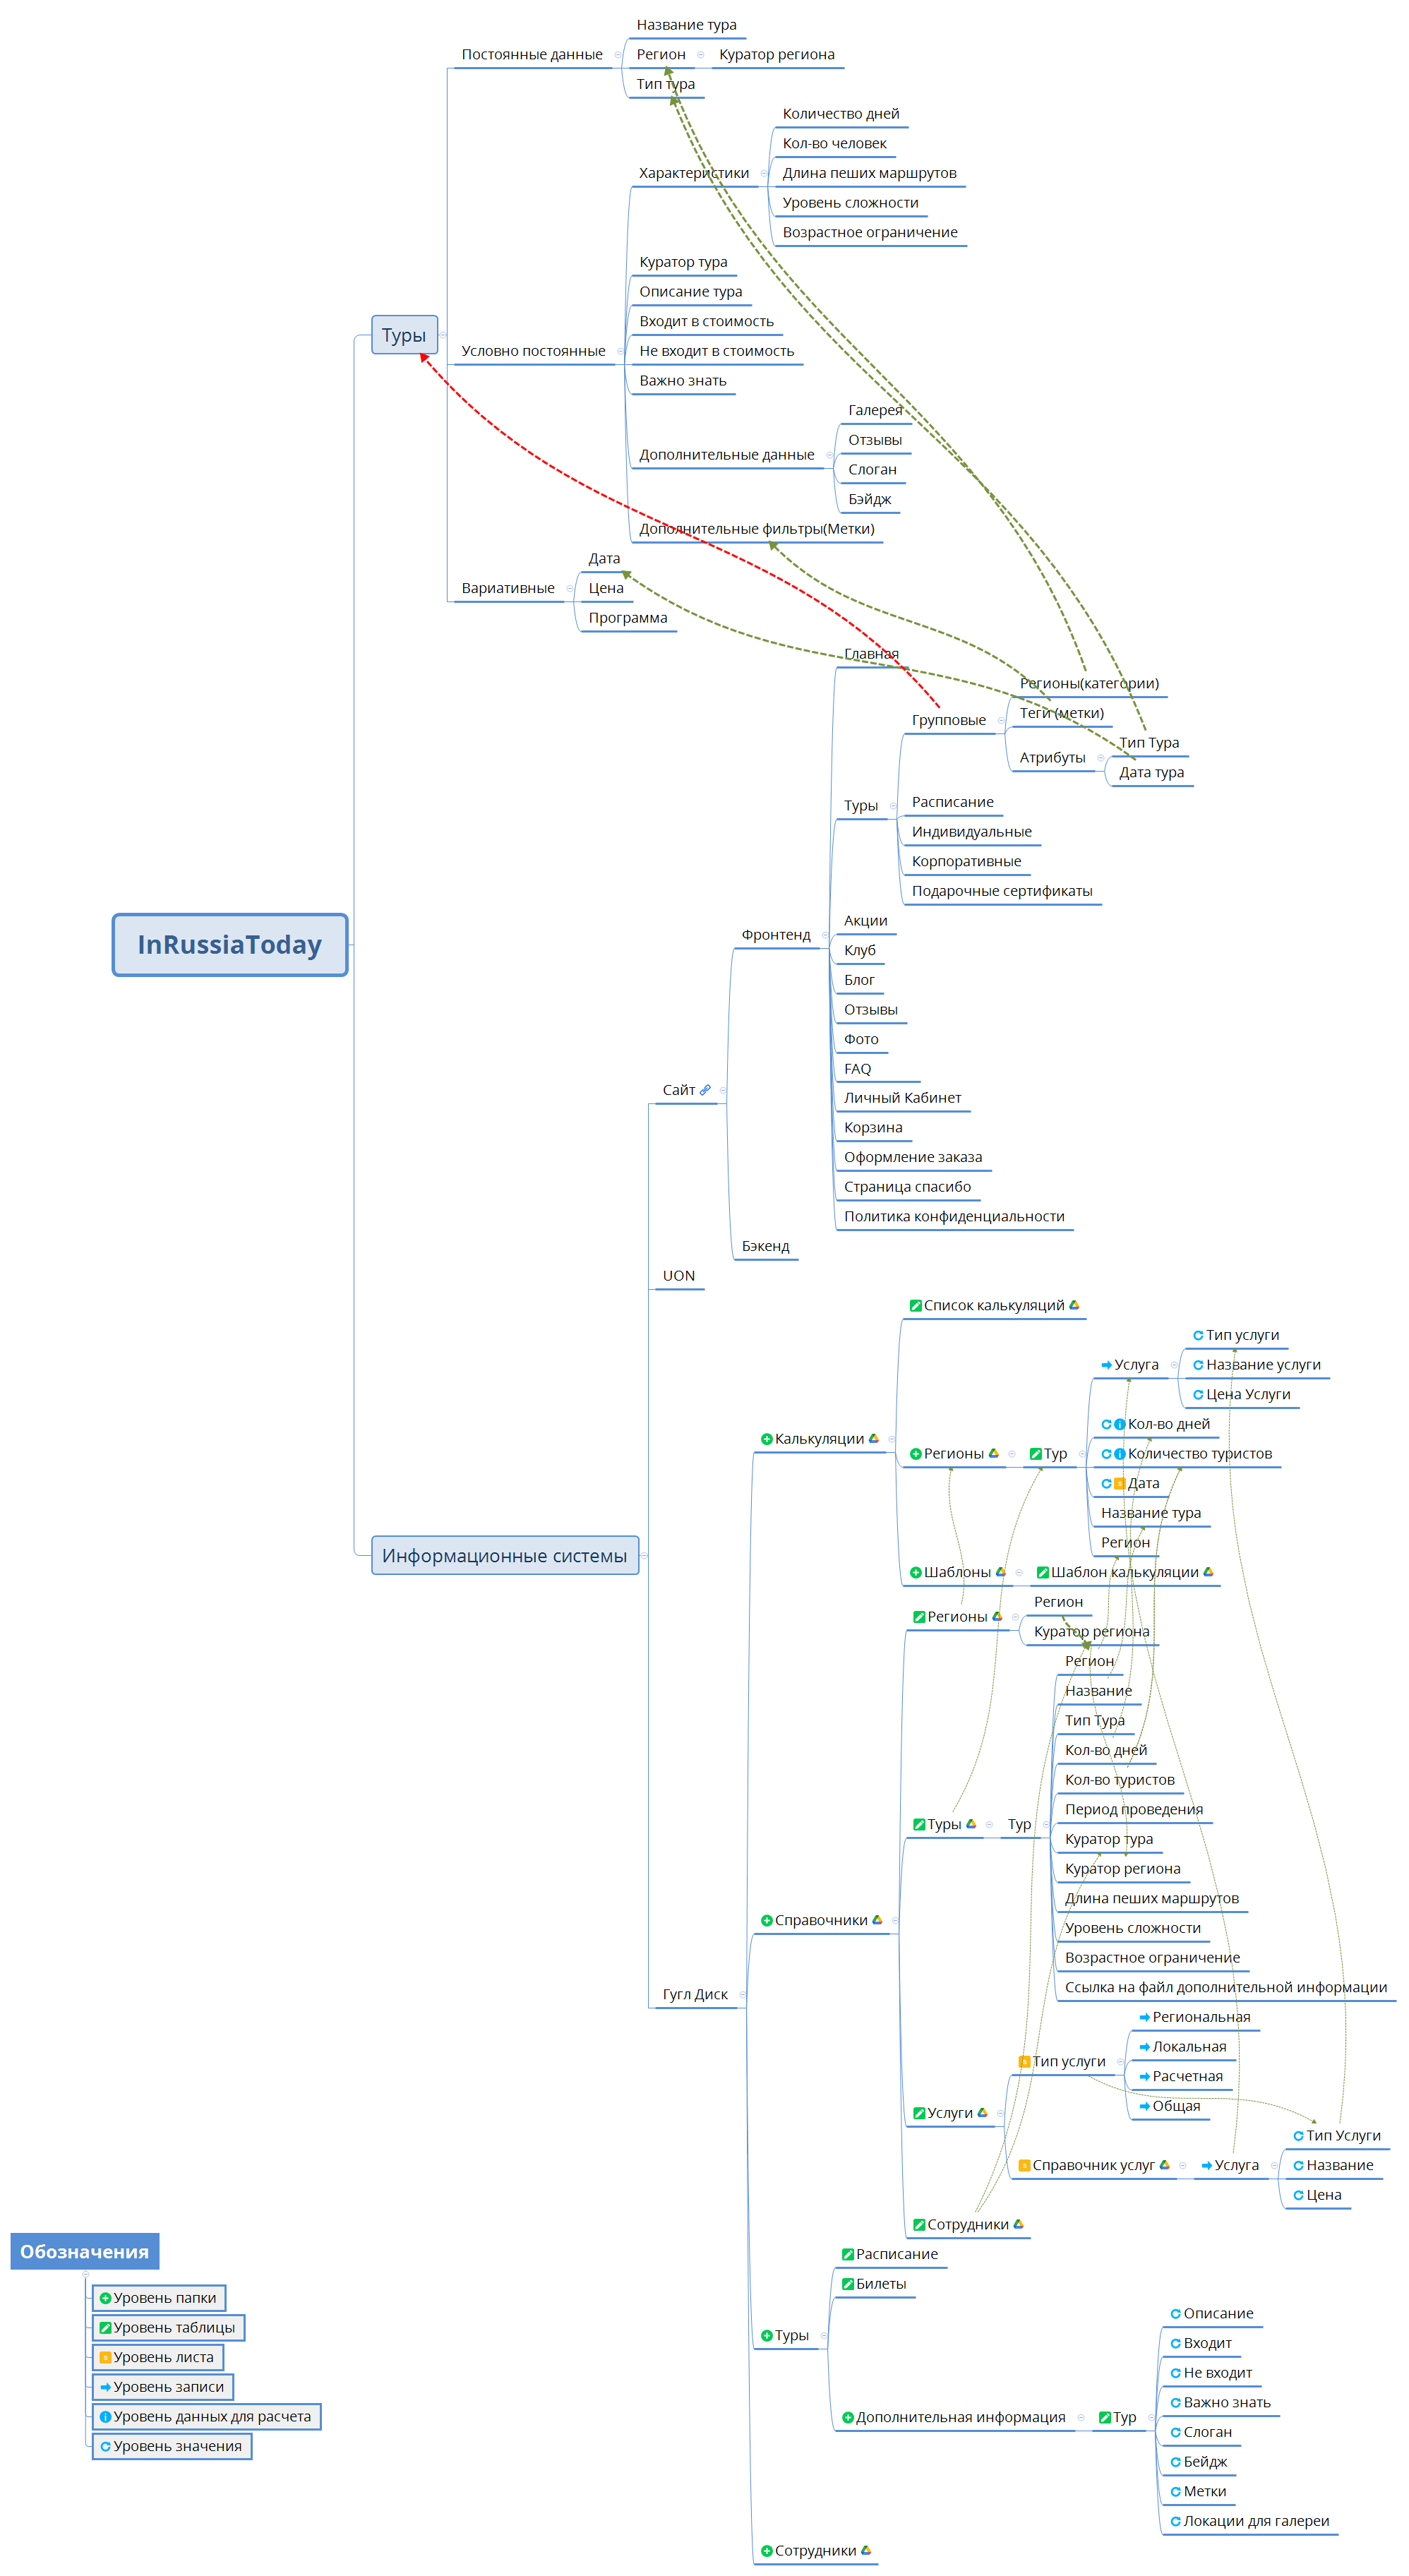This screenshot has height=2576, width=1409.
Task: Collapse the Фронтенд branch toggle
Action: (825, 935)
